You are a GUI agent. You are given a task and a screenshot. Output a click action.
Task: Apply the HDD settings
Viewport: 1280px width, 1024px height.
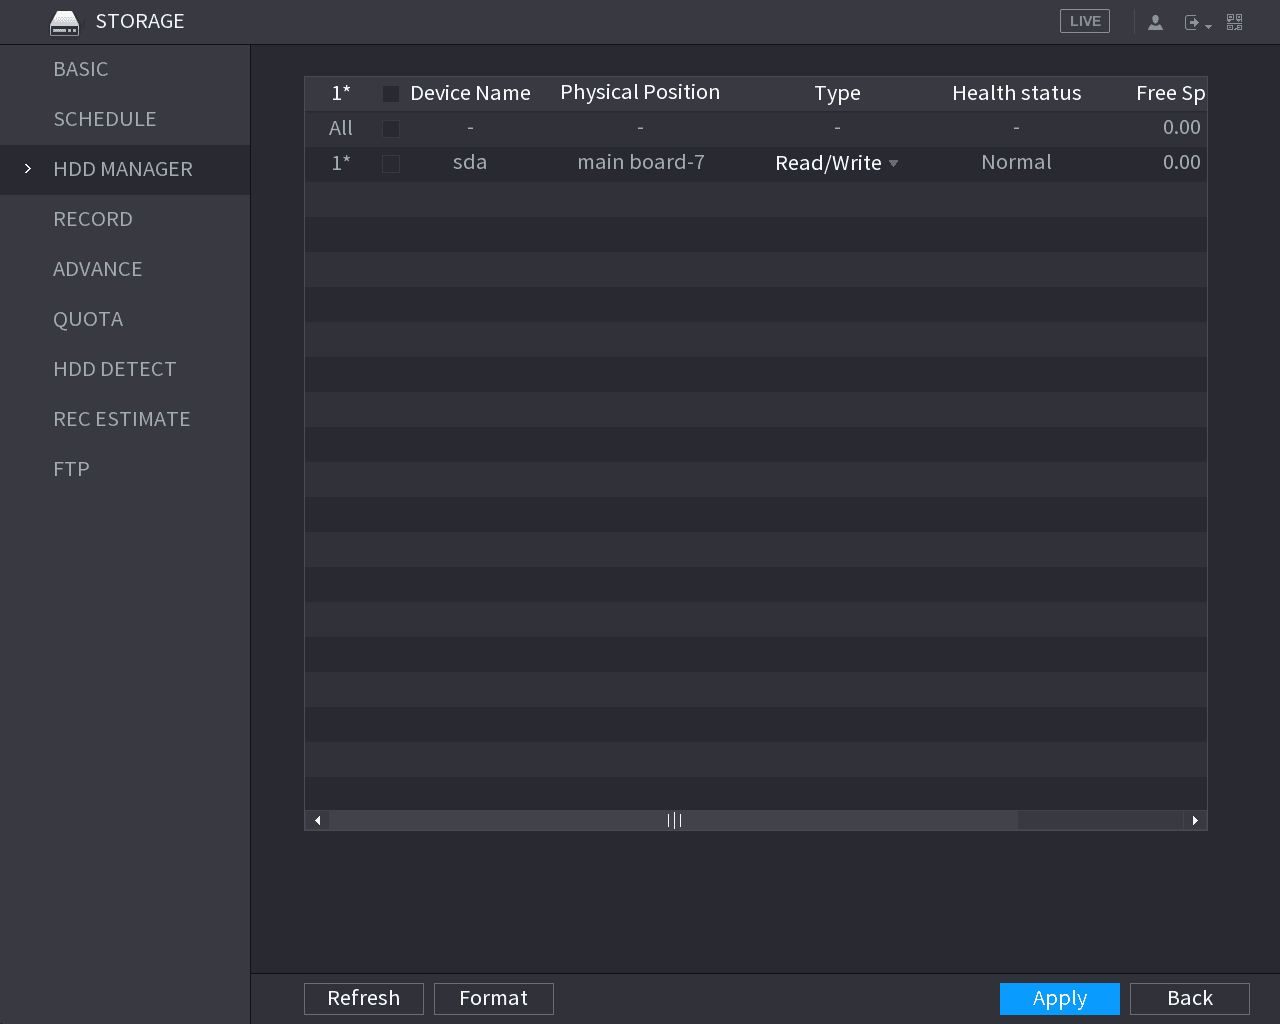pos(1060,998)
